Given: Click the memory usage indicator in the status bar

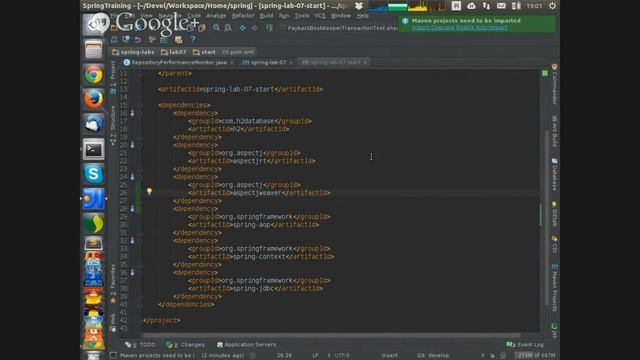Looking at the screenshot, I should pyautogui.click(x=536, y=356).
